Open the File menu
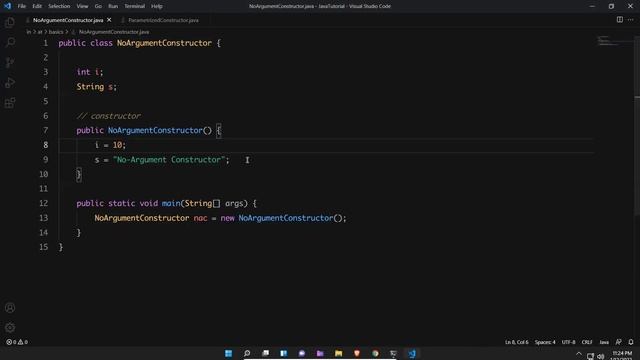The width and height of the screenshot is (640, 360). [22, 6]
